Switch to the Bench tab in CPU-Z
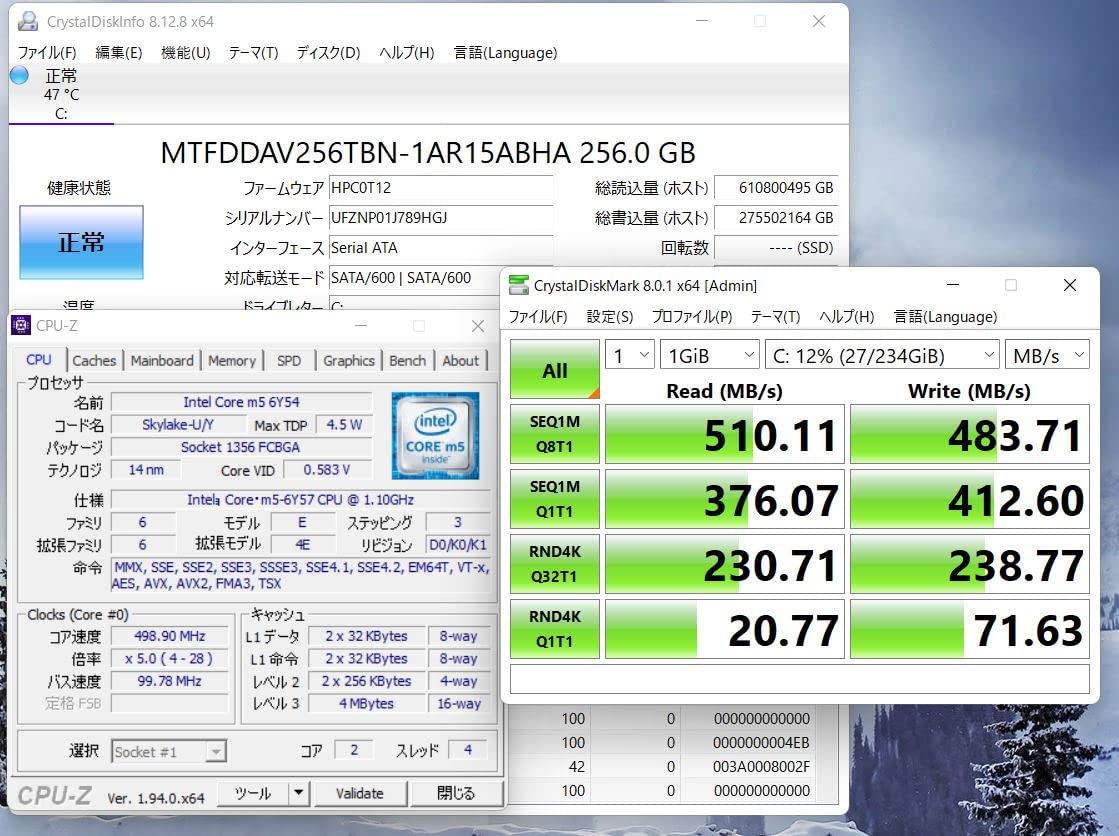This screenshot has height=836, width=1119. pos(408,361)
